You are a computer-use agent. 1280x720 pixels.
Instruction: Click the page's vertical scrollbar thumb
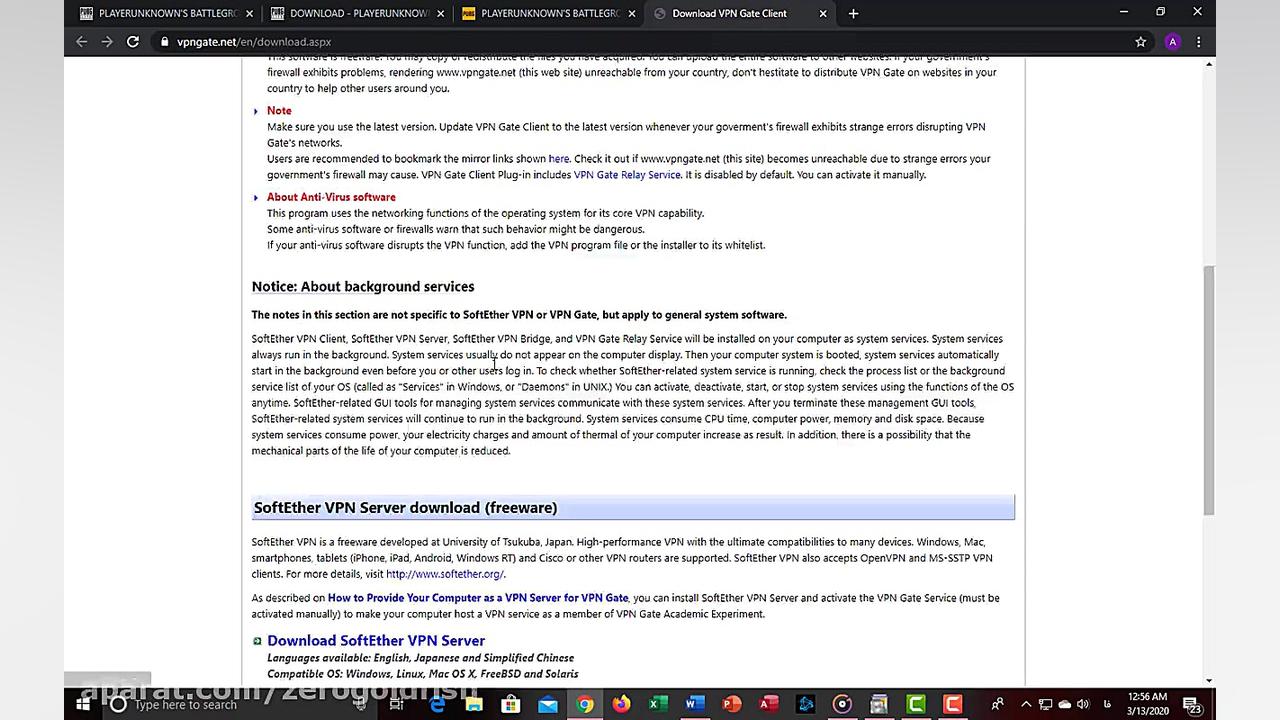click(x=1208, y=390)
